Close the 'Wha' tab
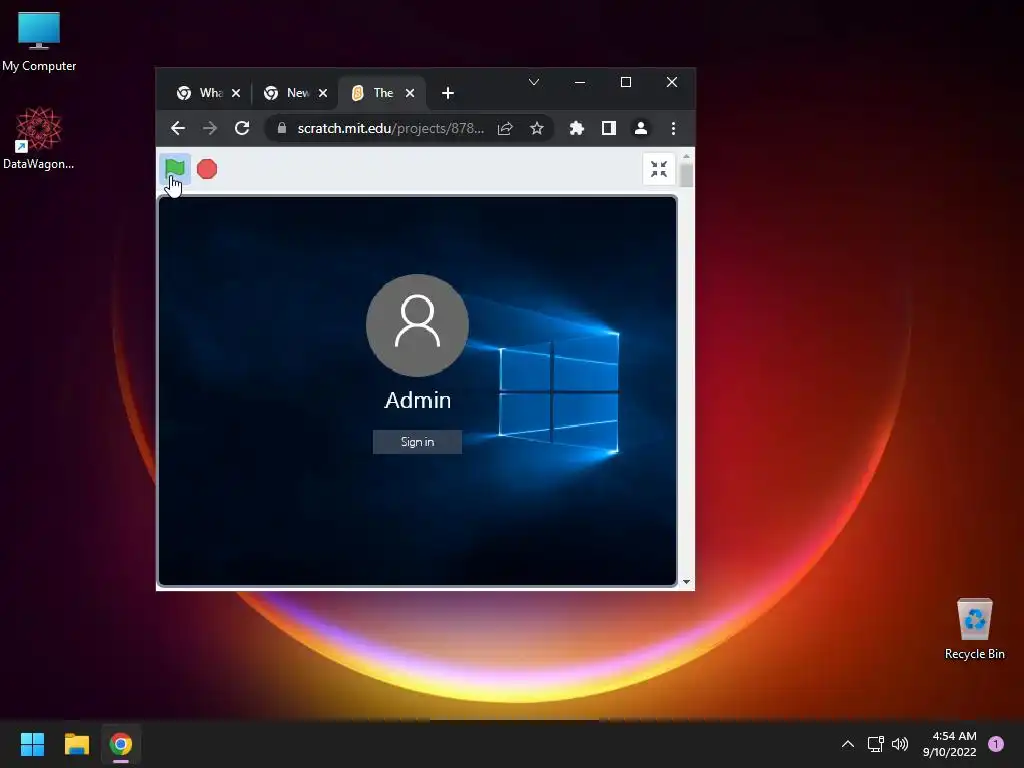Image resolution: width=1024 pixels, height=768 pixels. pos(236,93)
